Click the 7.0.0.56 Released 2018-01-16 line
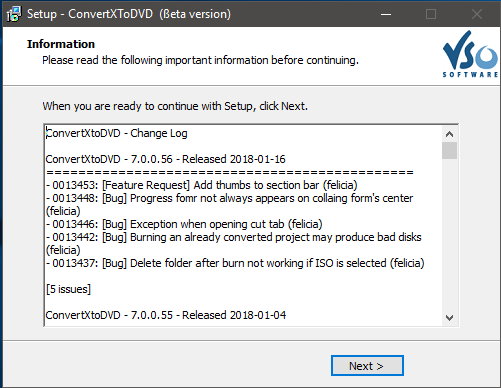Viewport: 501px width, 388px height. click(x=166, y=159)
